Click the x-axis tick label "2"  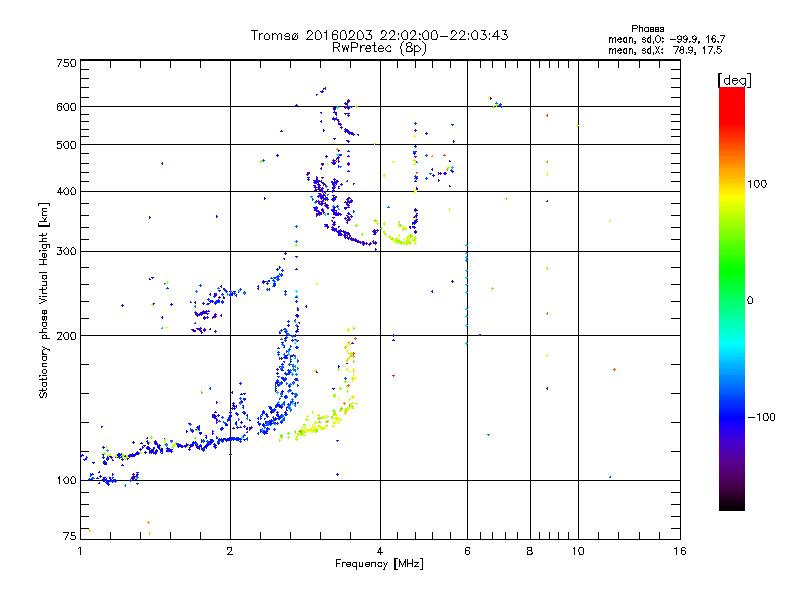point(230,551)
